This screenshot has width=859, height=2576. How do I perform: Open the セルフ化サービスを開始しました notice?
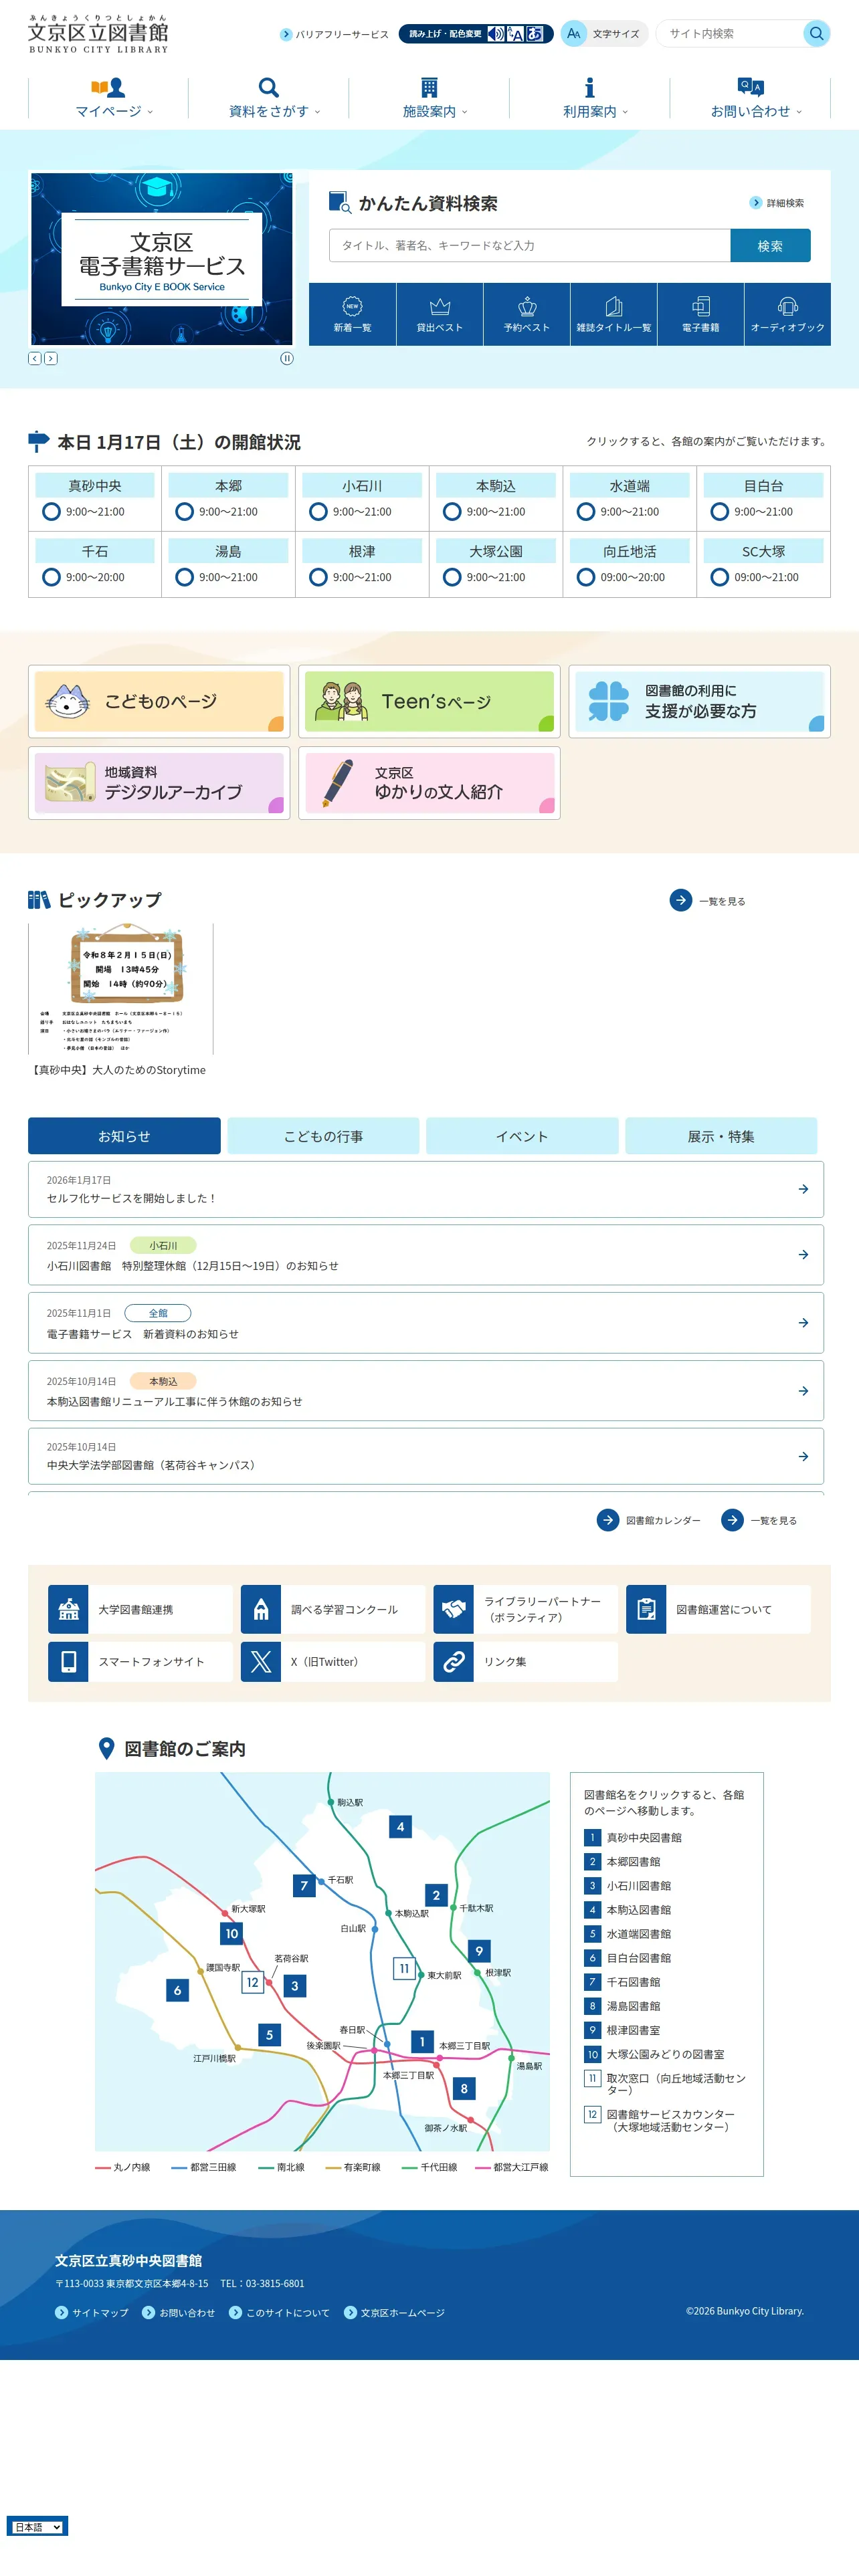point(426,1189)
